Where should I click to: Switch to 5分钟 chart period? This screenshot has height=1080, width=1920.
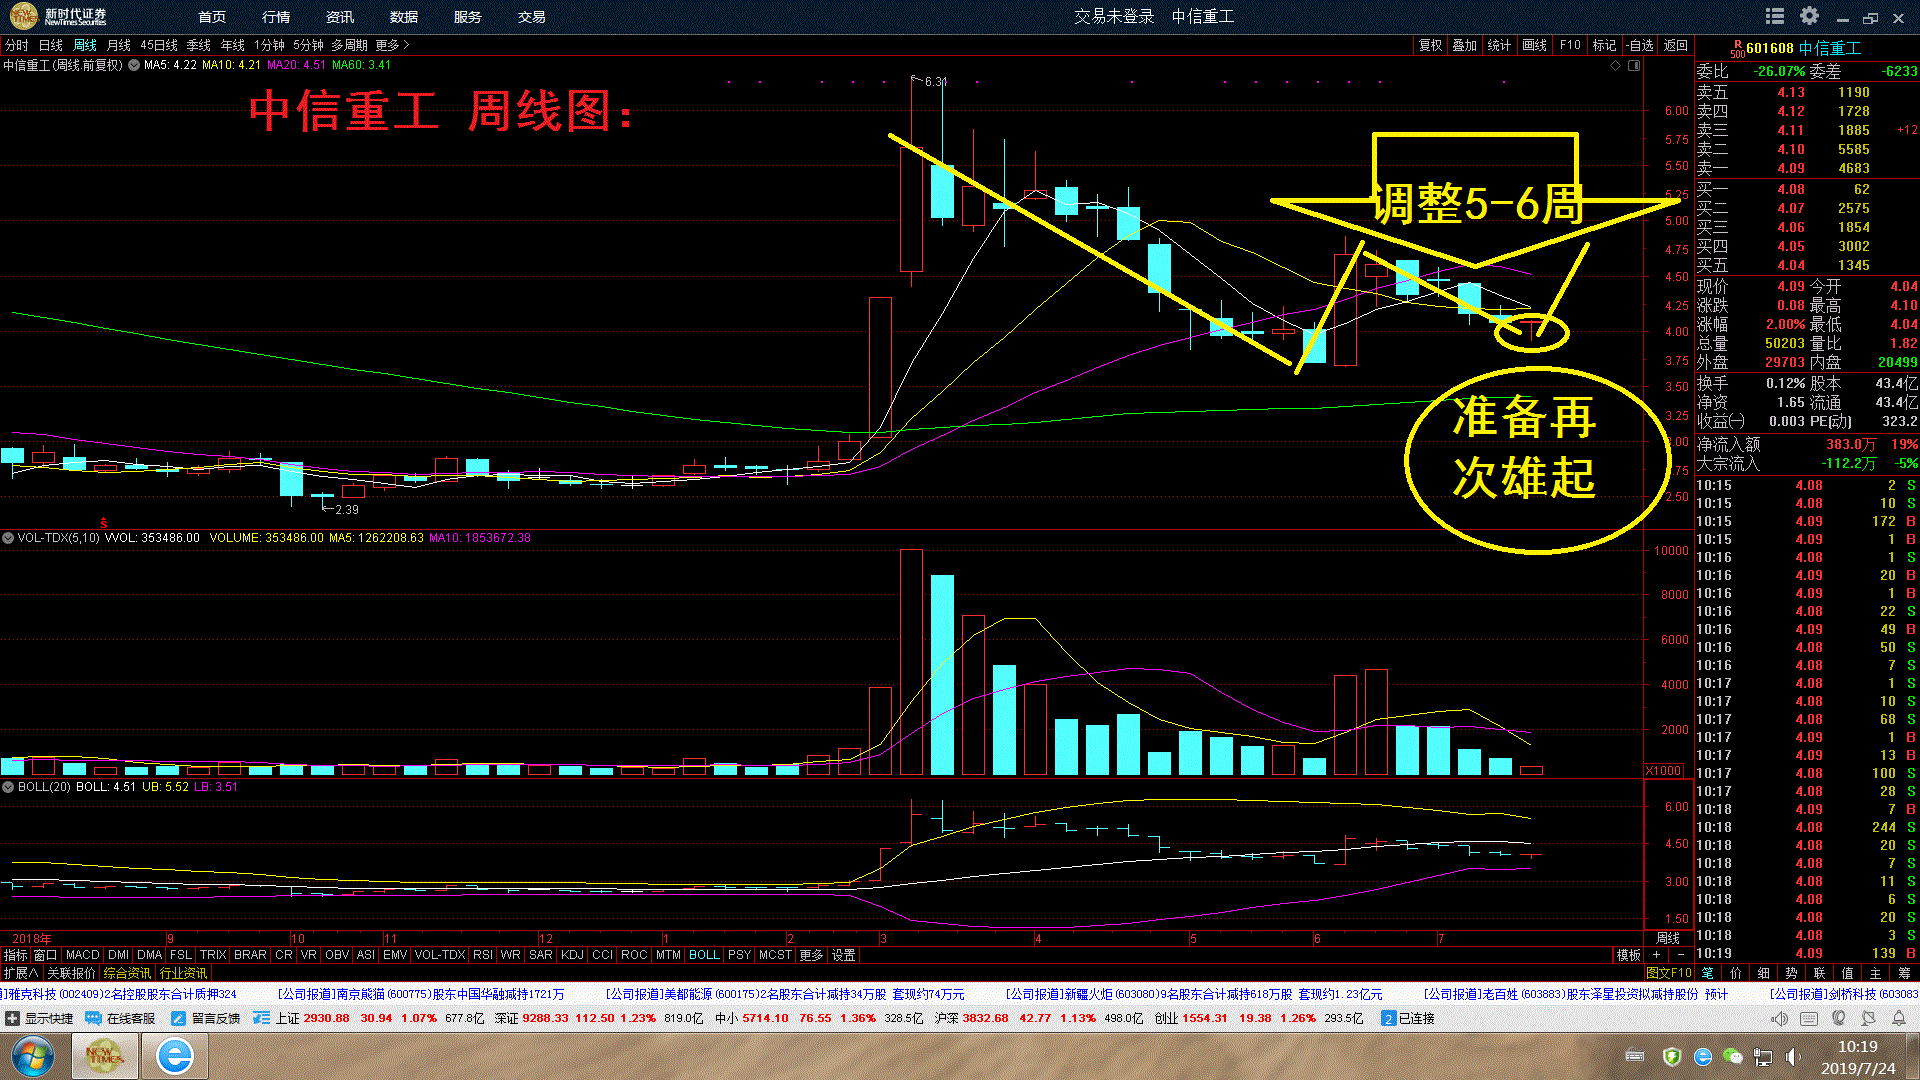(308, 45)
